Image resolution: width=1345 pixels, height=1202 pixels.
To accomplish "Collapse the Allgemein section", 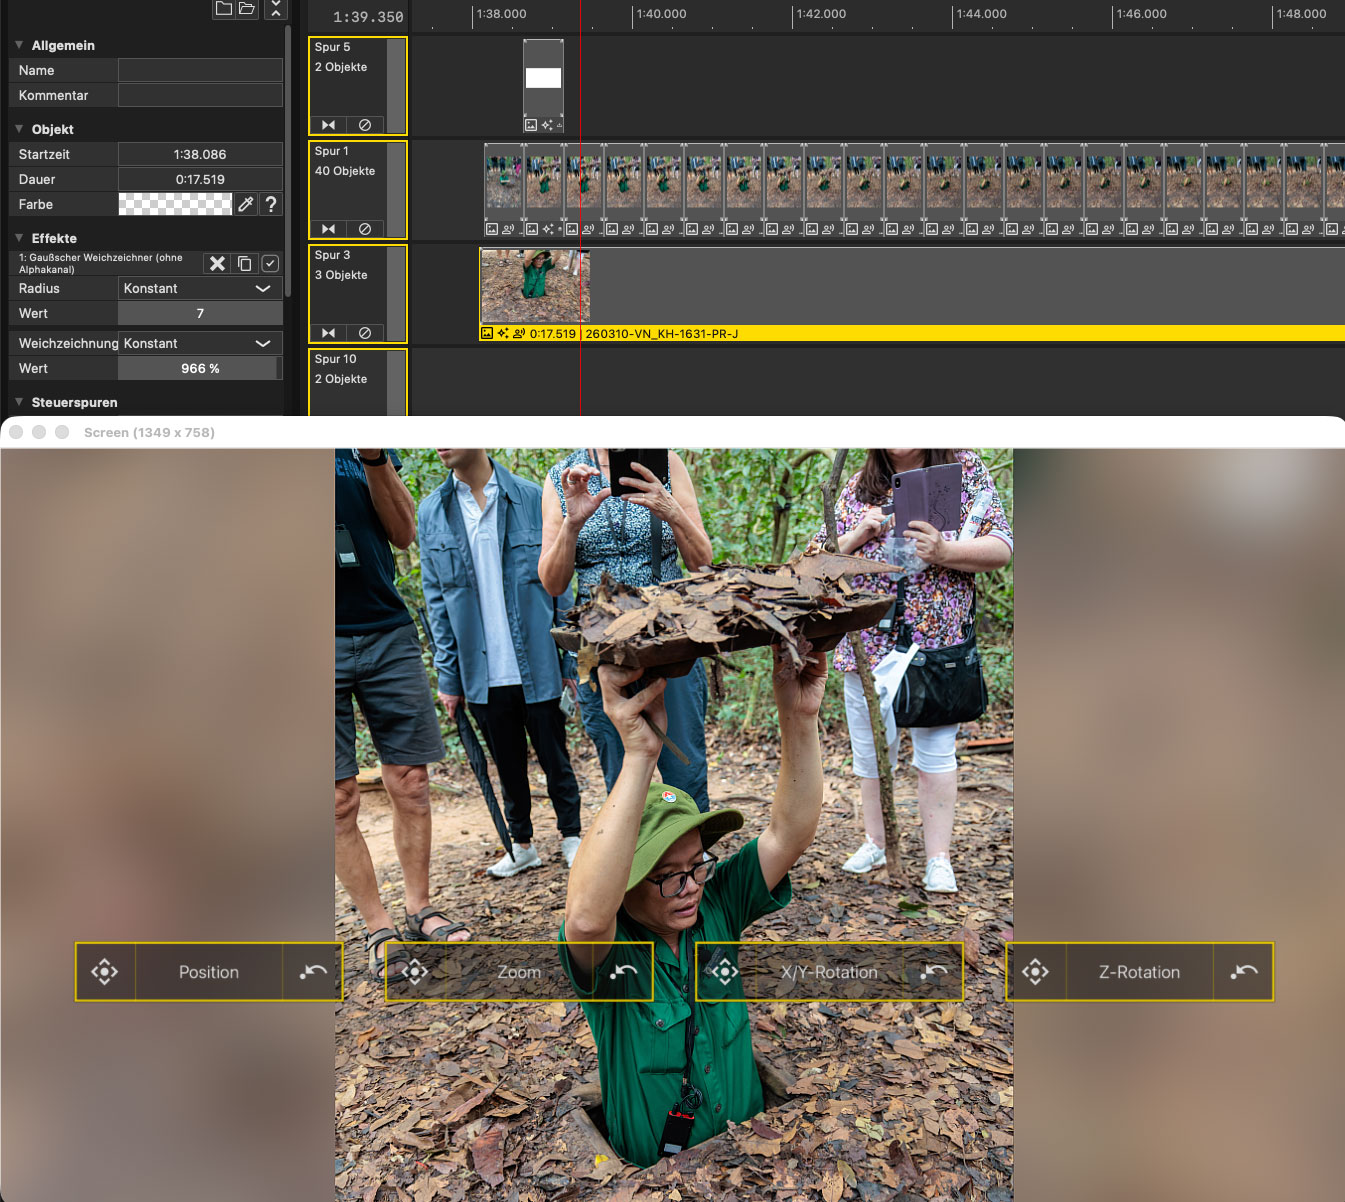I will click(x=19, y=45).
